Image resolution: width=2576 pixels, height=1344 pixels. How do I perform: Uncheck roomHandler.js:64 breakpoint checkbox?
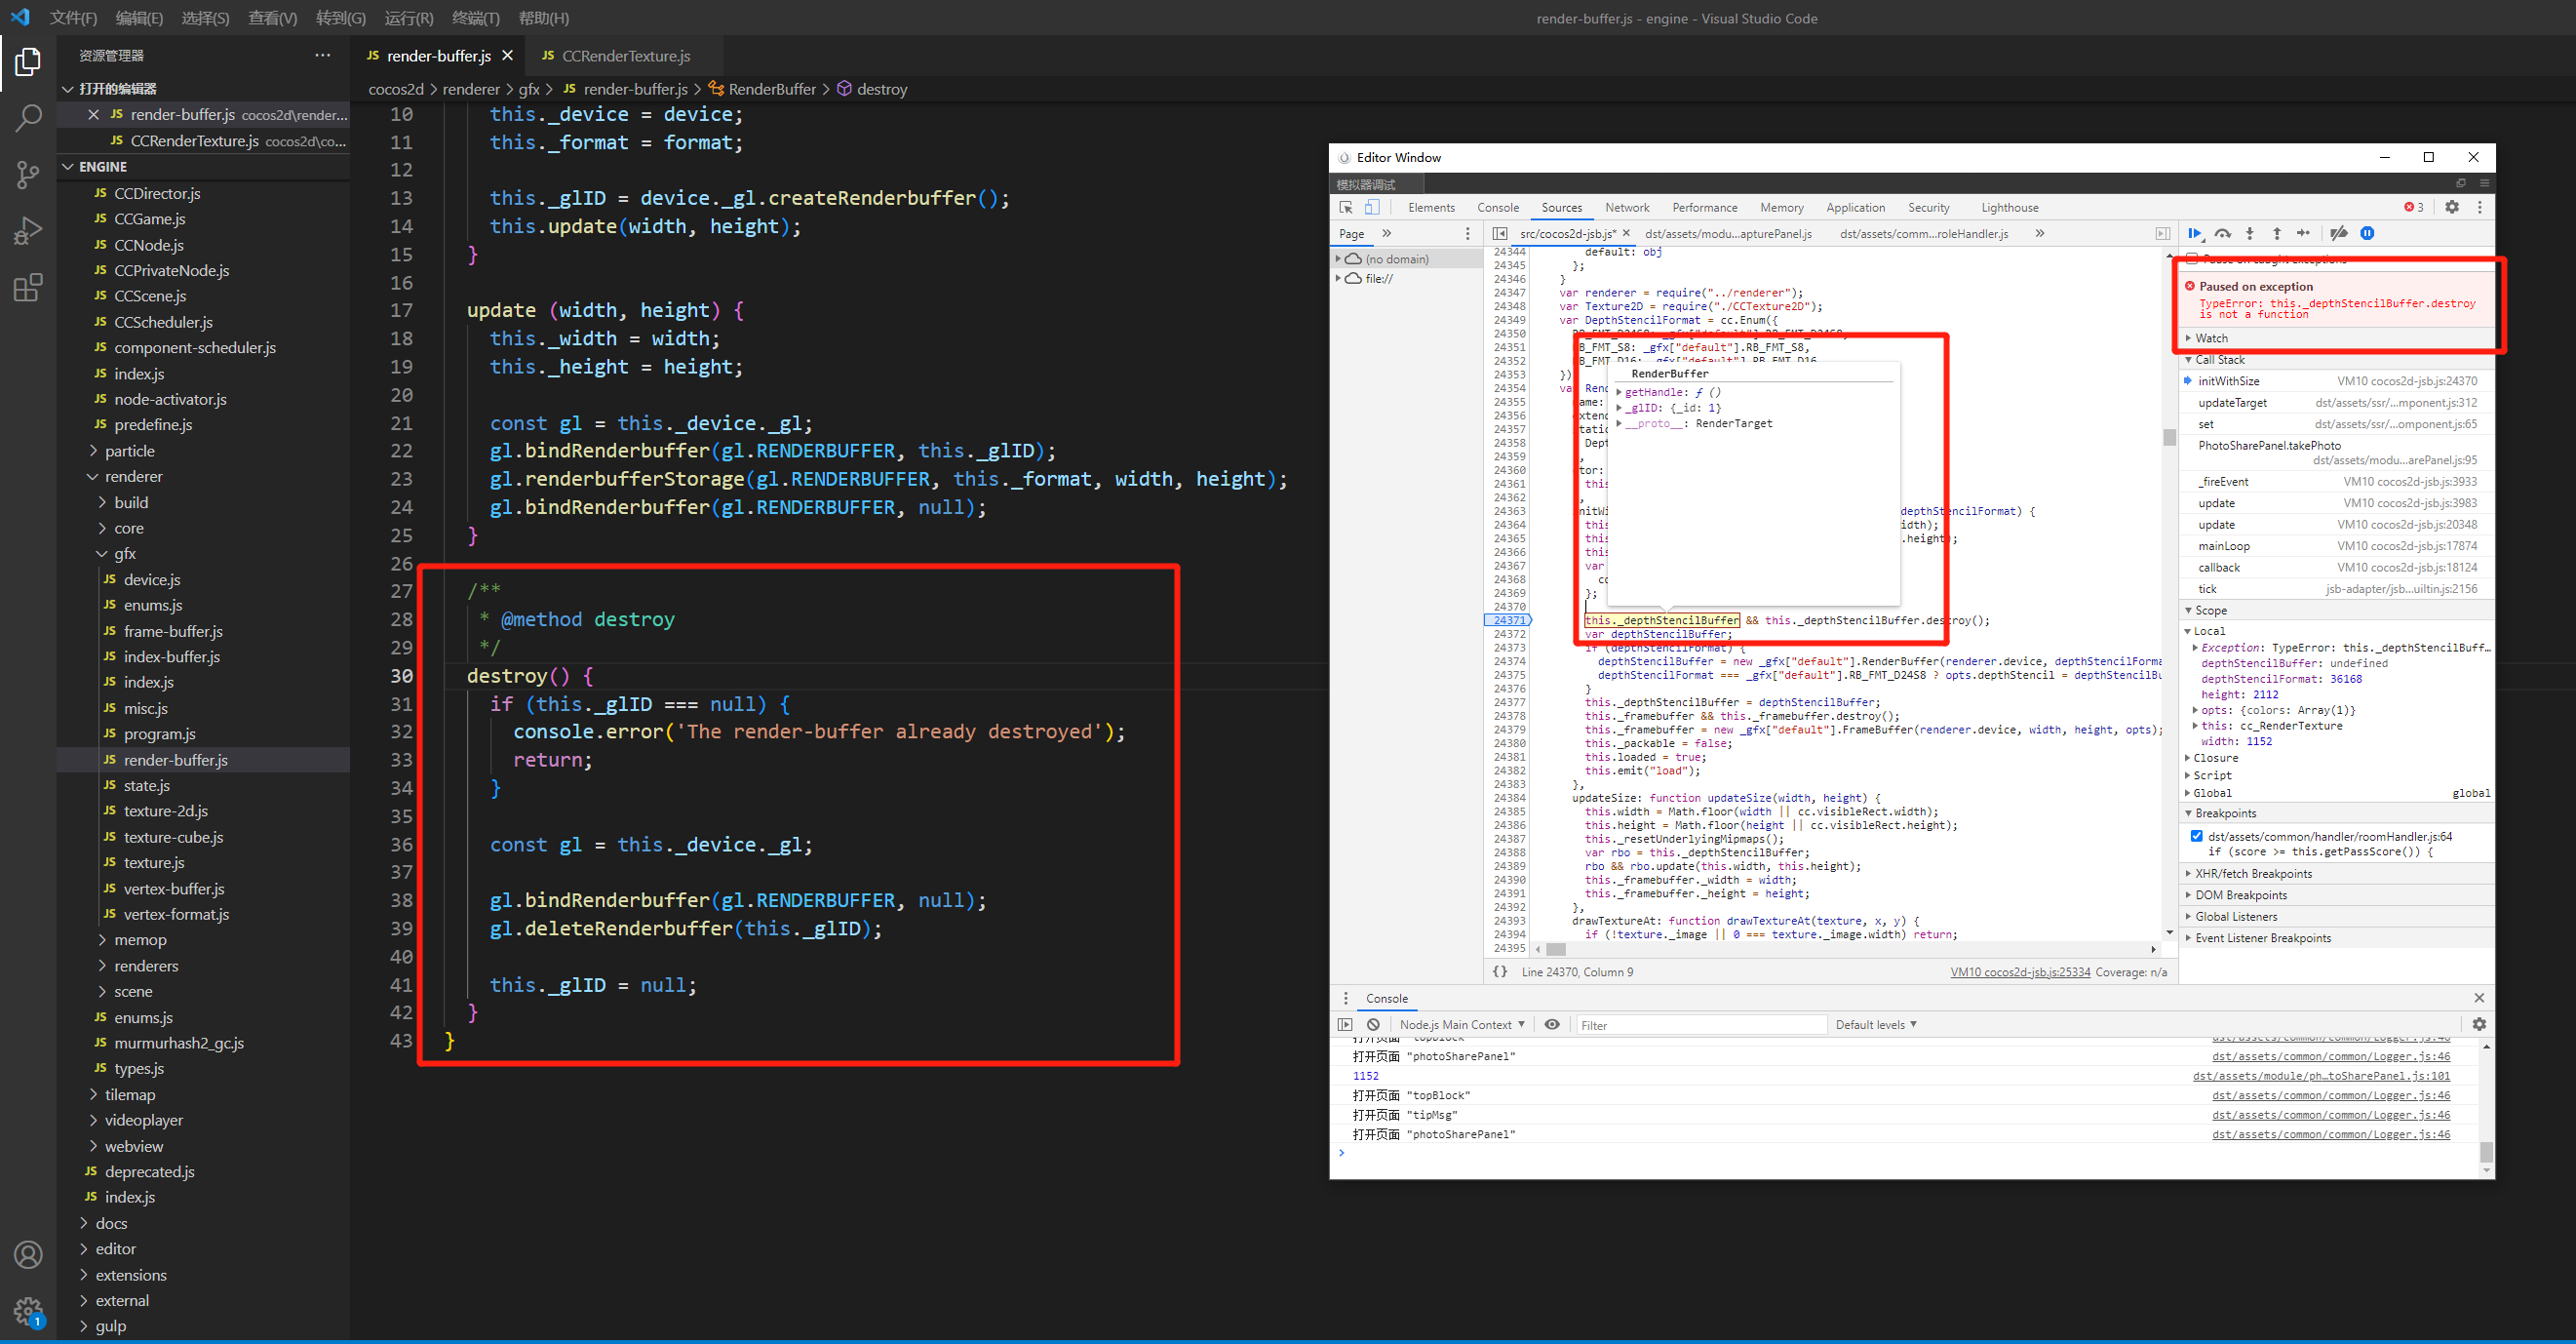click(2197, 836)
